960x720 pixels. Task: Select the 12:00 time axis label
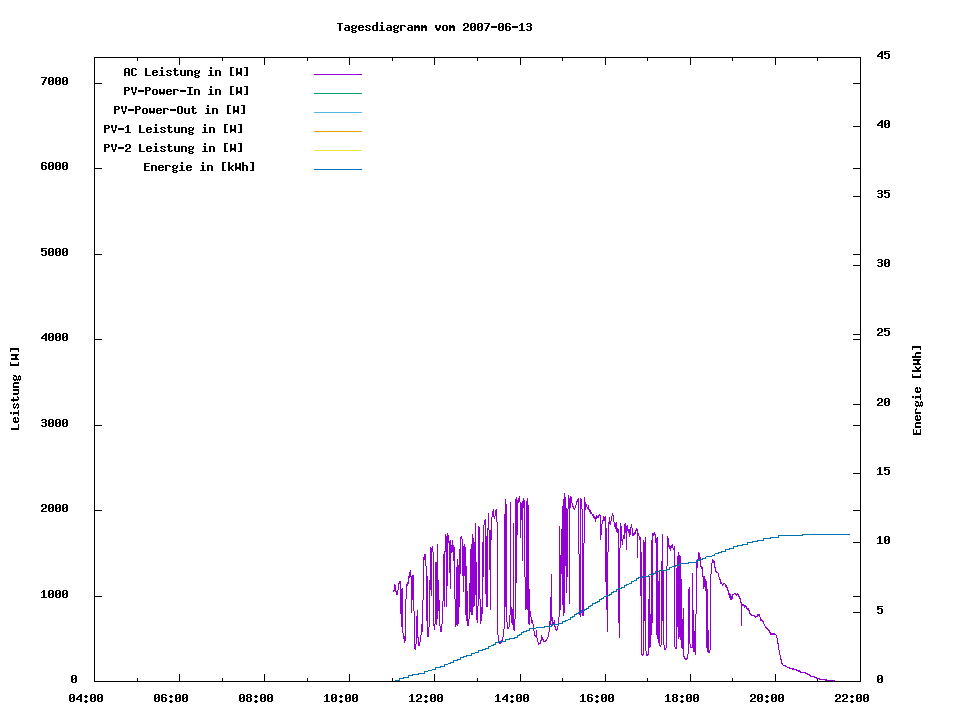coord(427,698)
